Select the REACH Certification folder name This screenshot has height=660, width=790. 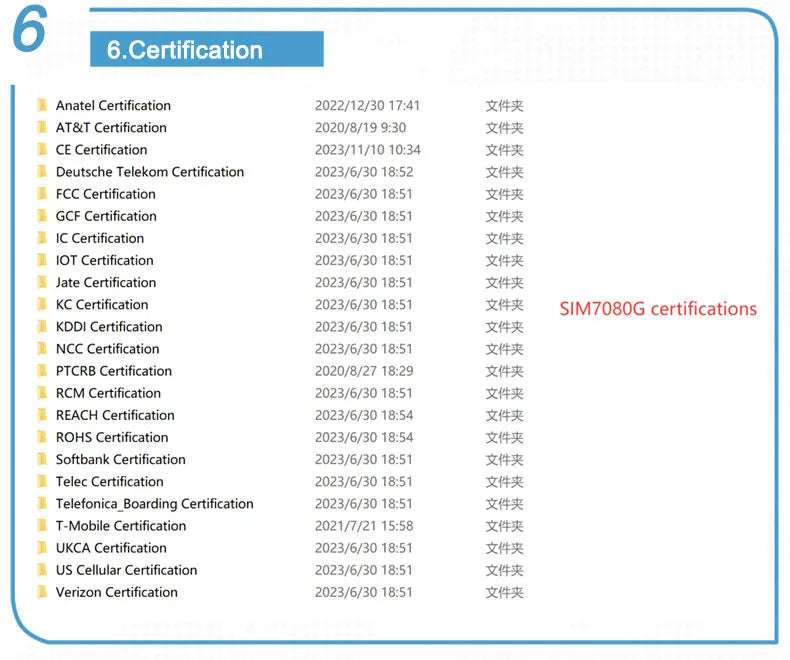(x=115, y=416)
